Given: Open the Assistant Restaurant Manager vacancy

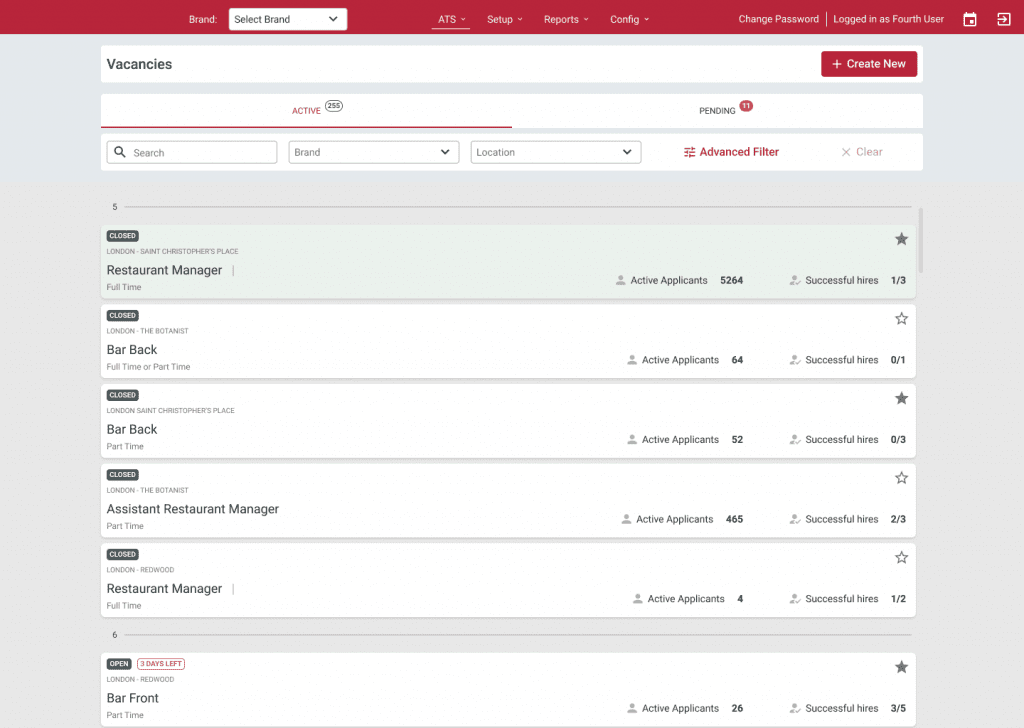Looking at the screenshot, I should (193, 509).
